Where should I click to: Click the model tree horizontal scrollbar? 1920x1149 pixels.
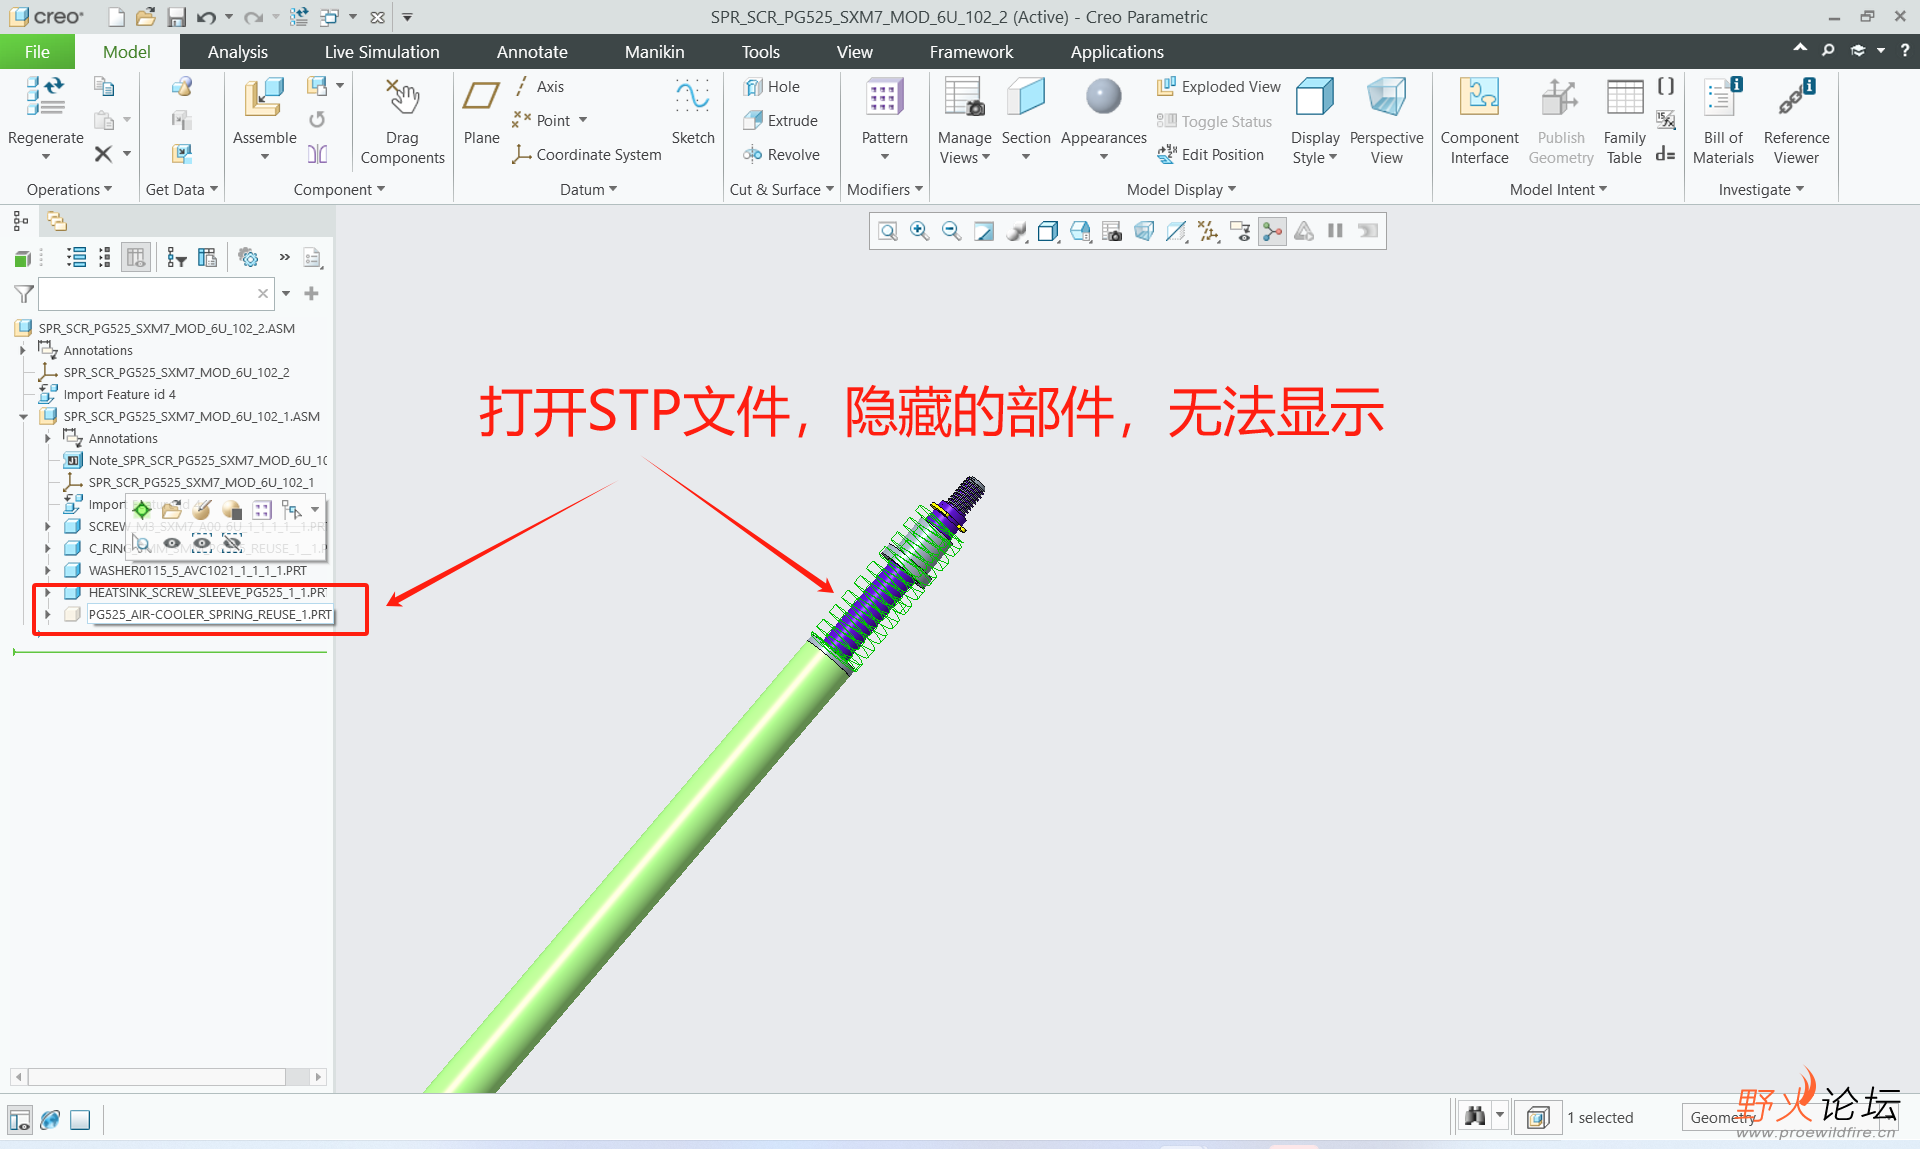(167, 1077)
